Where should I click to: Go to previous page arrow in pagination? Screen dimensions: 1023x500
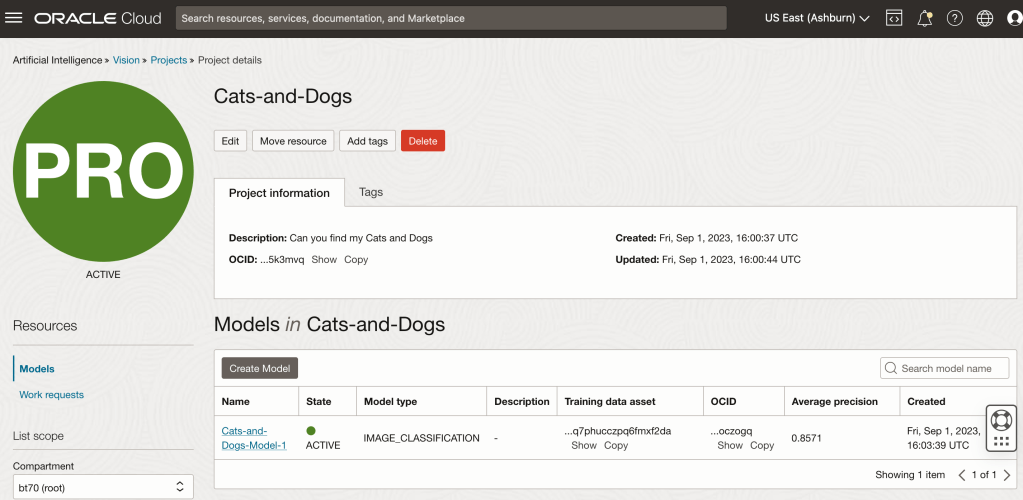pyautogui.click(x=962, y=475)
